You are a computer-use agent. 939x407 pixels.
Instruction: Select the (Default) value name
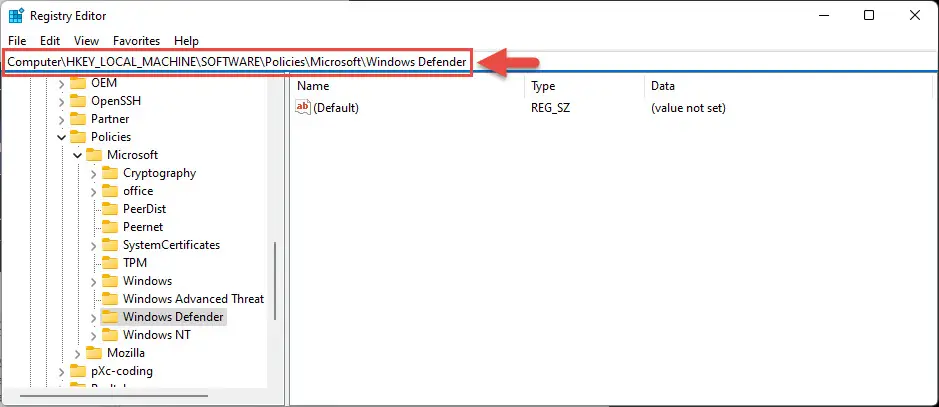click(336, 108)
